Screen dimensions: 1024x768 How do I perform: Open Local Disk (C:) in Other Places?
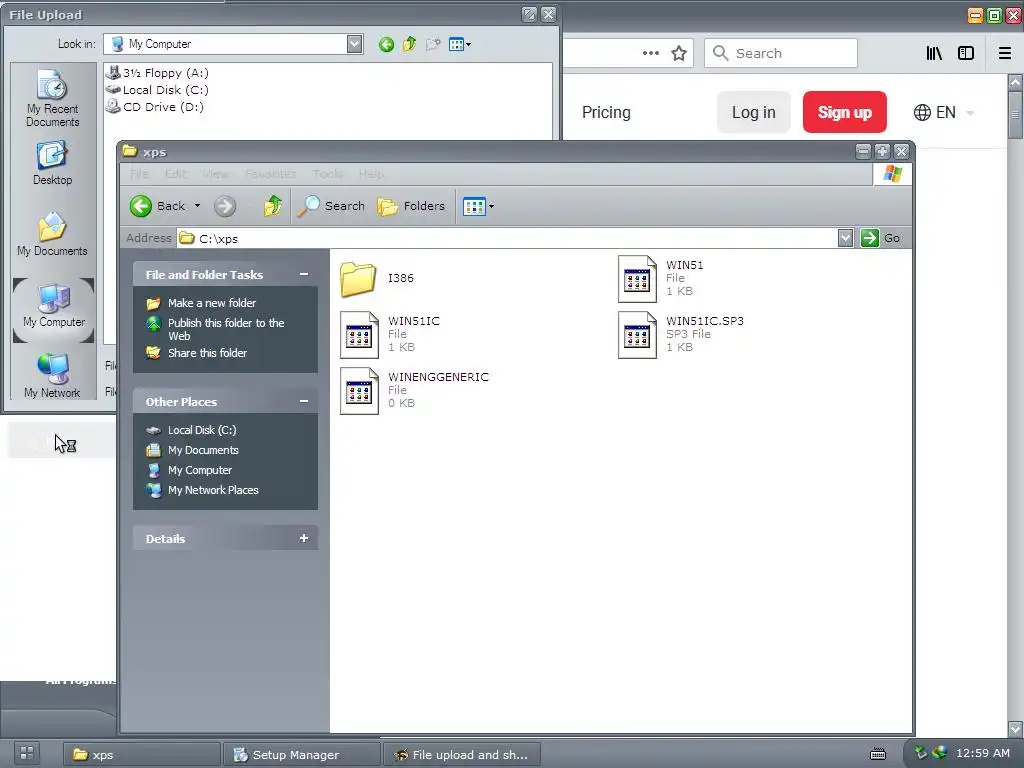pyautogui.click(x=202, y=430)
